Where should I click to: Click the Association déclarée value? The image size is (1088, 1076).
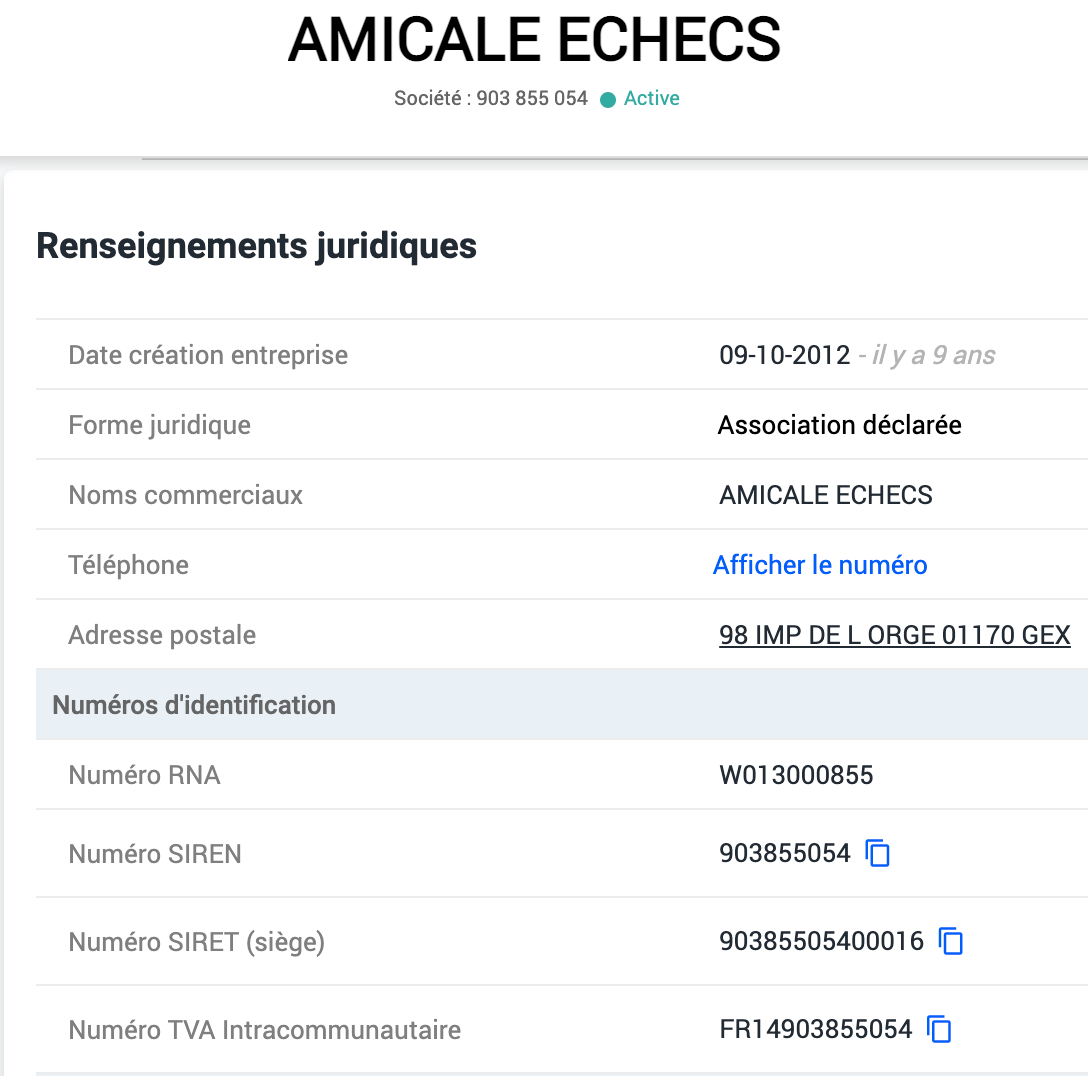(839, 425)
